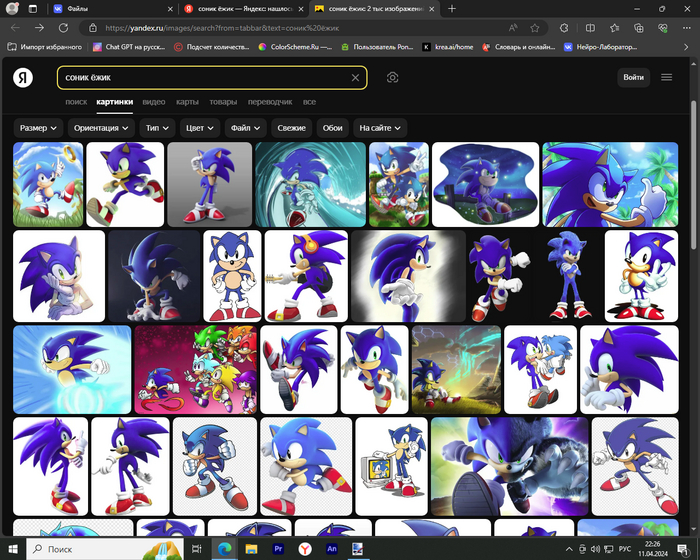The width and height of the screenshot is (700, 560).
Task: Clear the search query with X icon
Action: click(x=355, y=78)
